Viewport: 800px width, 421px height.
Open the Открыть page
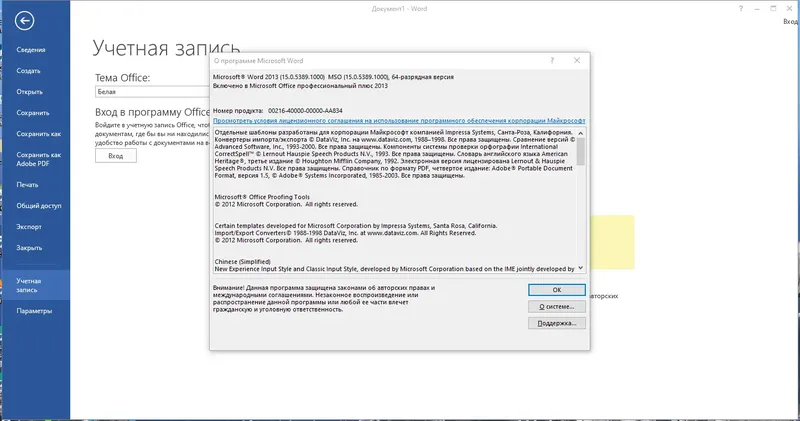pos(29,92)
